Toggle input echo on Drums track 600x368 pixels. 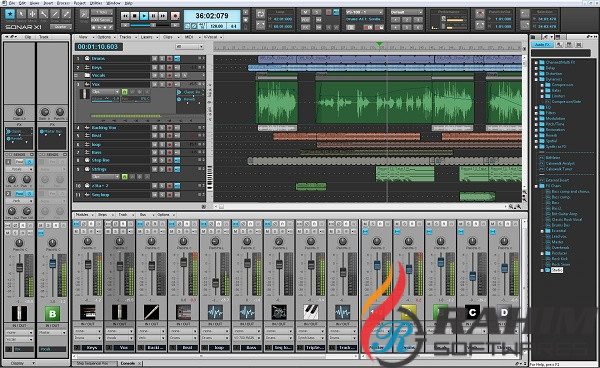point(177,59)
